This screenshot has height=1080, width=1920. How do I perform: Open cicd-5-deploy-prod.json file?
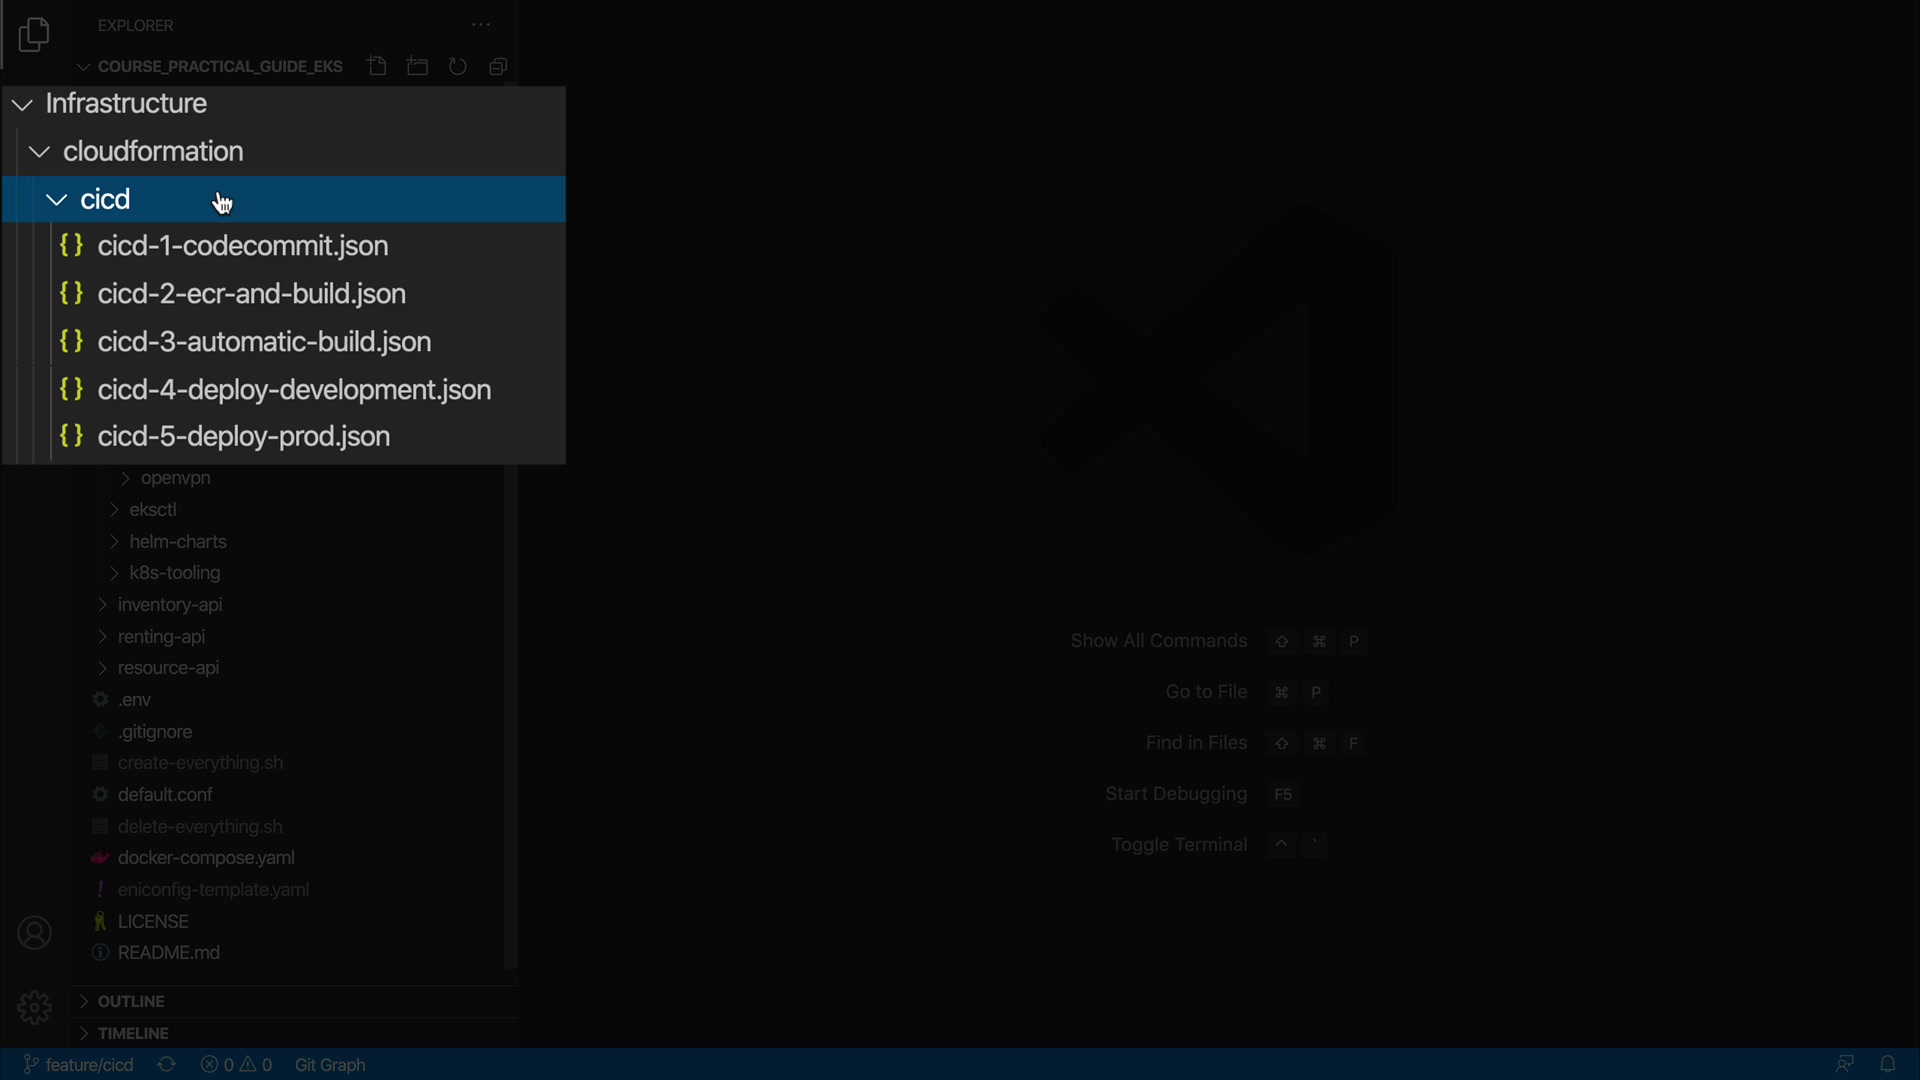[243, 437]
